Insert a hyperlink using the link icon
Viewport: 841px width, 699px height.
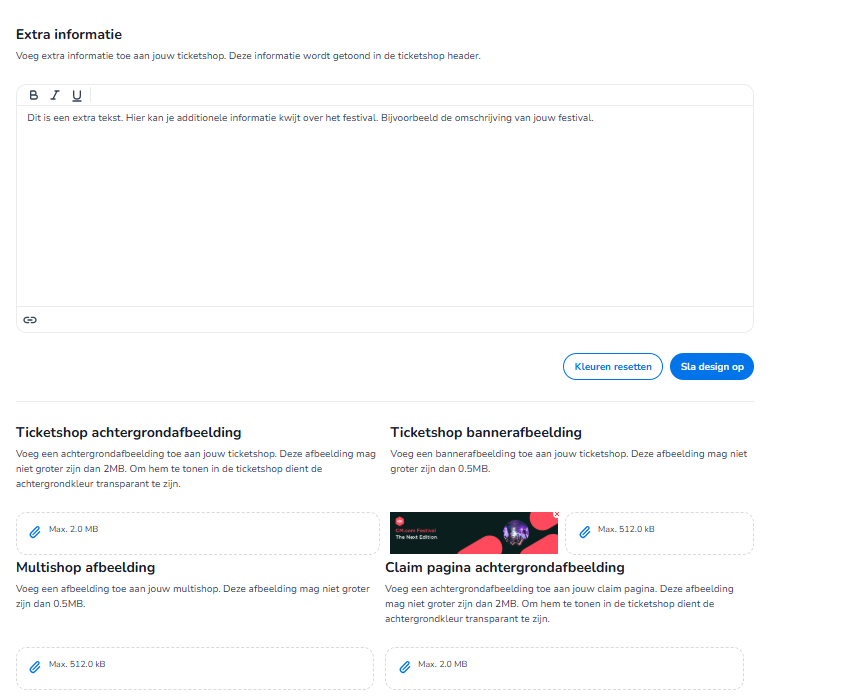30,320
